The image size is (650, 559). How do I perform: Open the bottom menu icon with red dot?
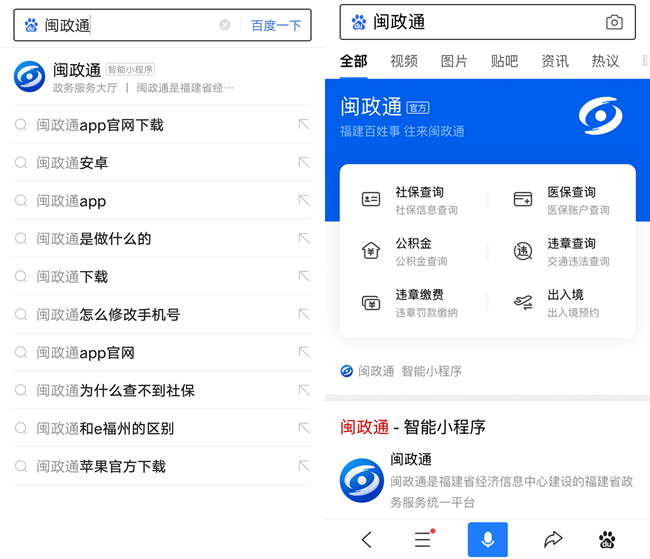[424, 539]
